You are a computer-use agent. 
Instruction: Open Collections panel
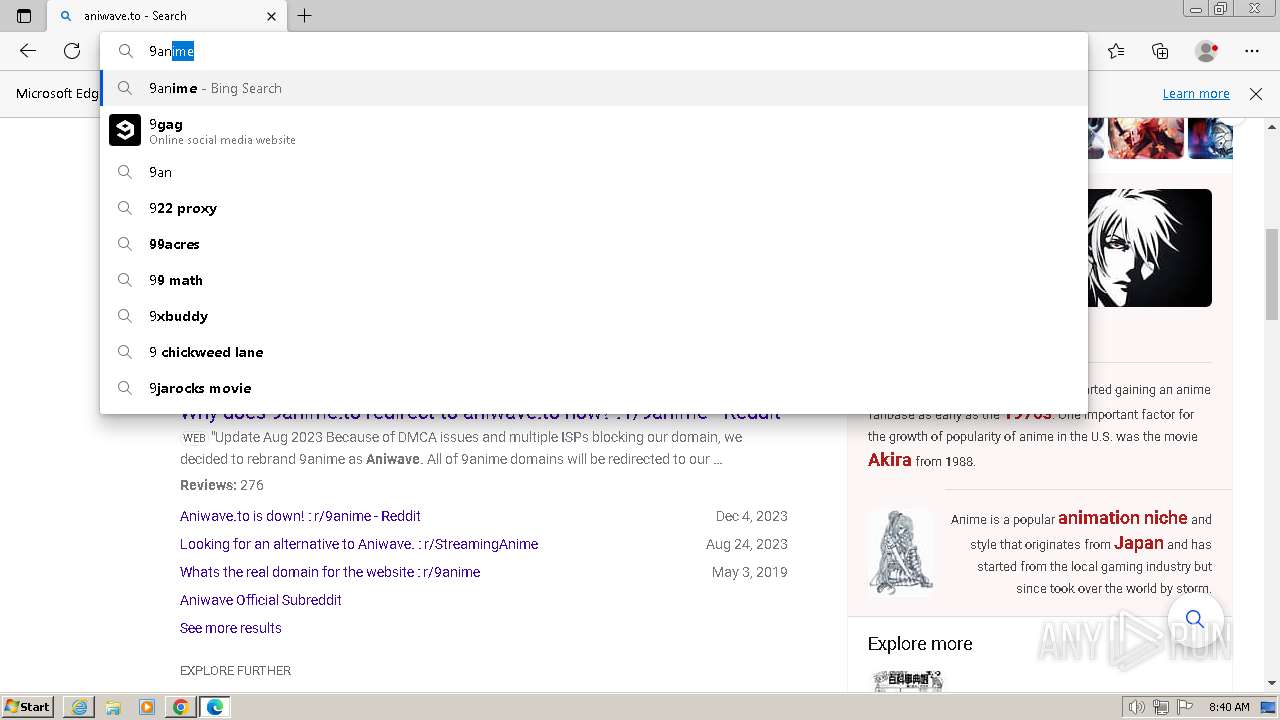(x=1160, y=51)
